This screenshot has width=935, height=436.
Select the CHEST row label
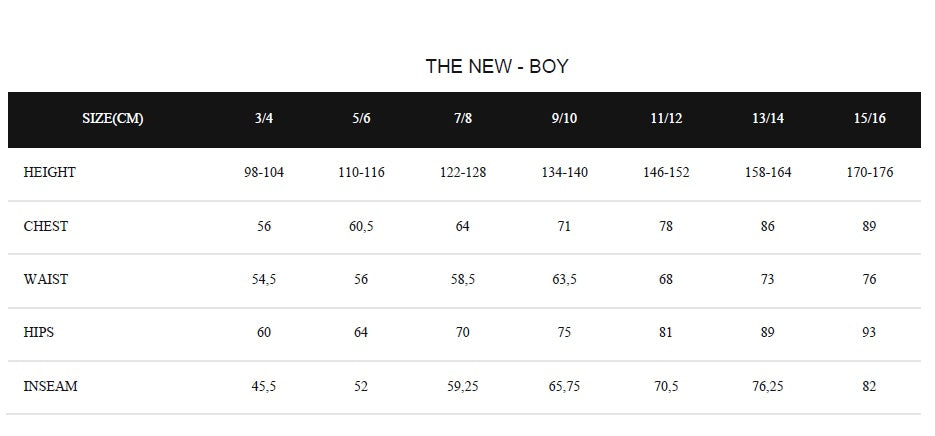pyautogui.click(x=46, y=227)
